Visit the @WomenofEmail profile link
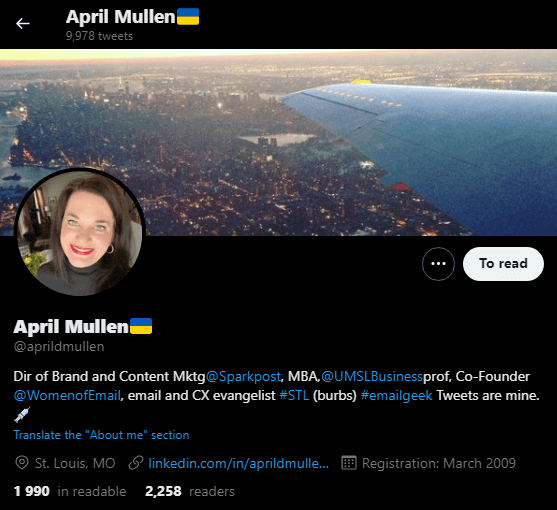The image size is (557, 510). (x=67, y=395)
